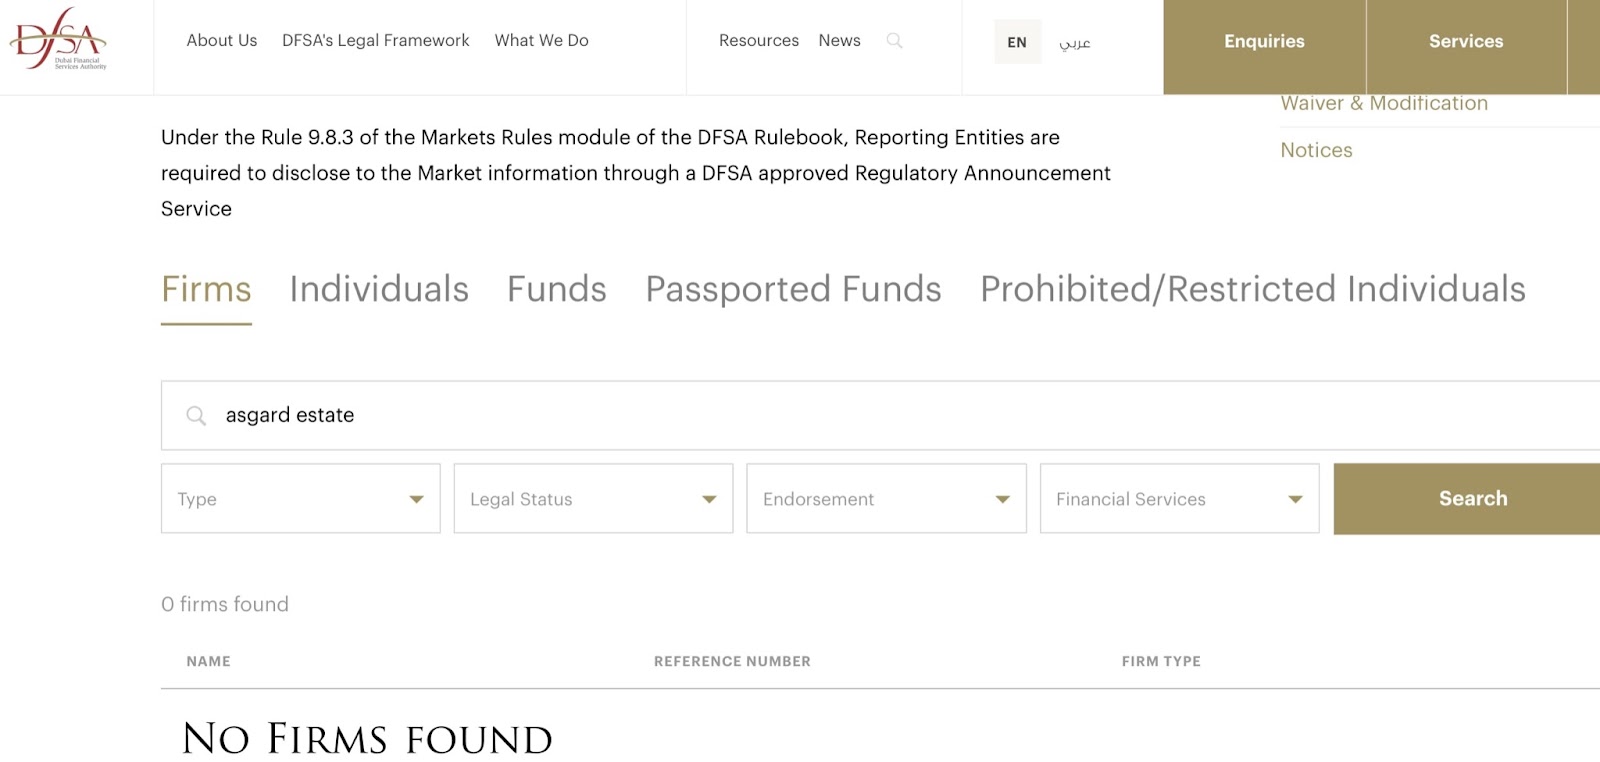
Task: Expand the Legal Status dropdown
Action: point(593,498)
